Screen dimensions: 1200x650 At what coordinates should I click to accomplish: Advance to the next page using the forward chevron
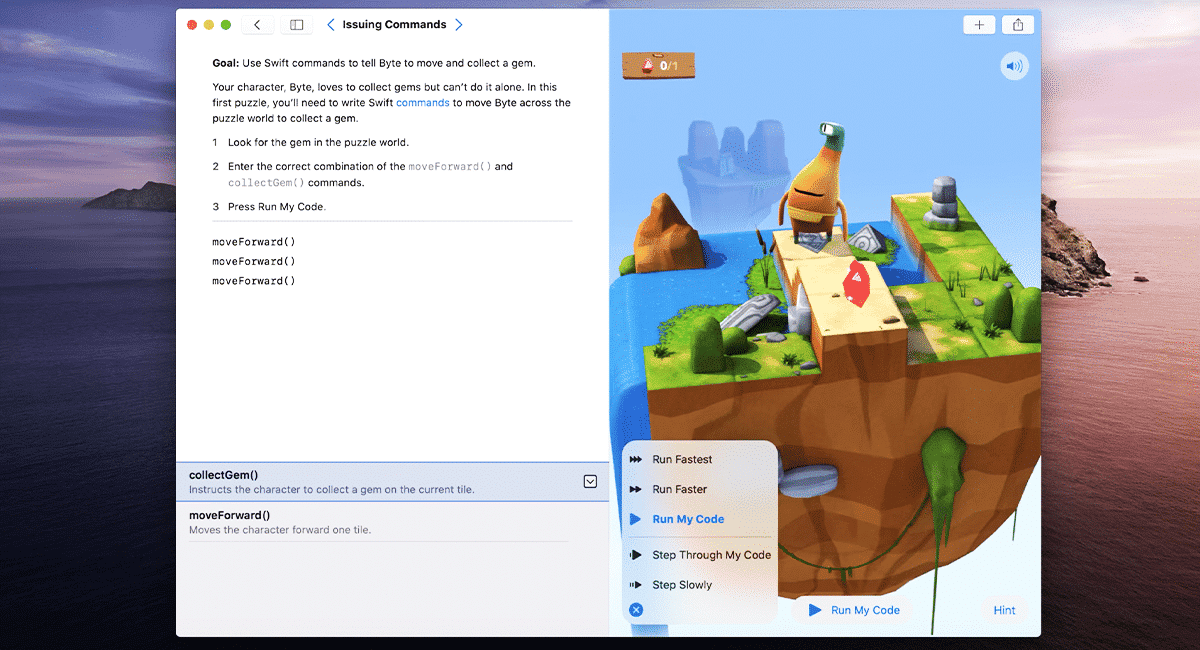(459, 23)
